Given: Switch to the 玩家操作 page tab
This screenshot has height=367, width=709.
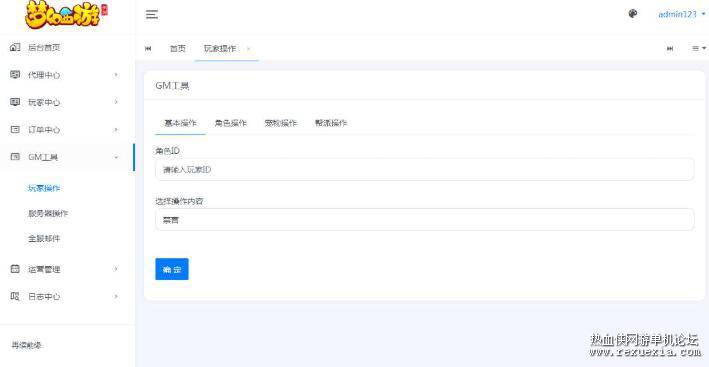Looking at the screenshot, I should pyautogui.click(x=220, y=48).
